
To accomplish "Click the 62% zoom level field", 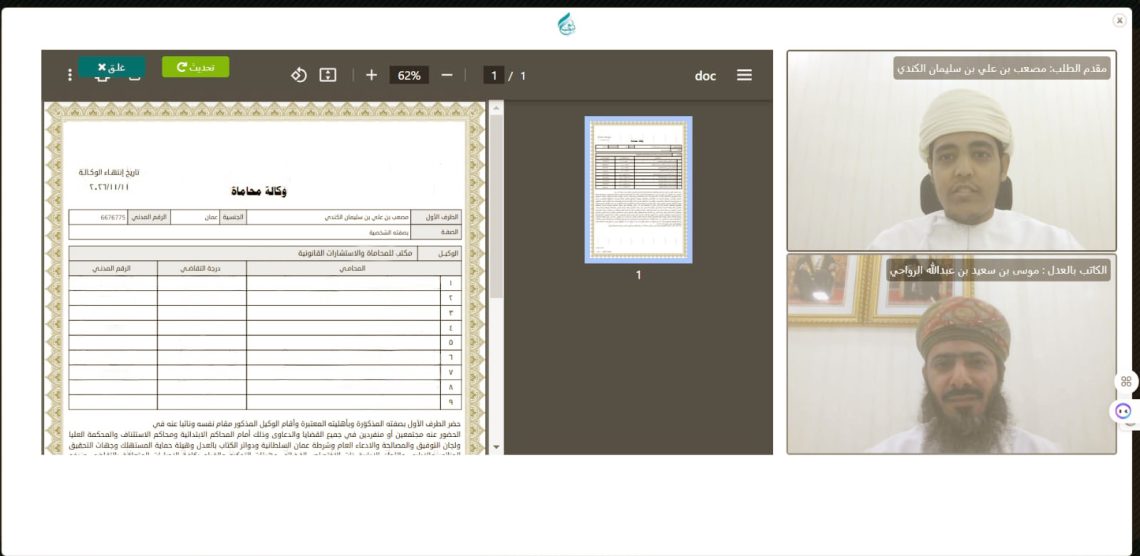I will click(x=409, y=75).
